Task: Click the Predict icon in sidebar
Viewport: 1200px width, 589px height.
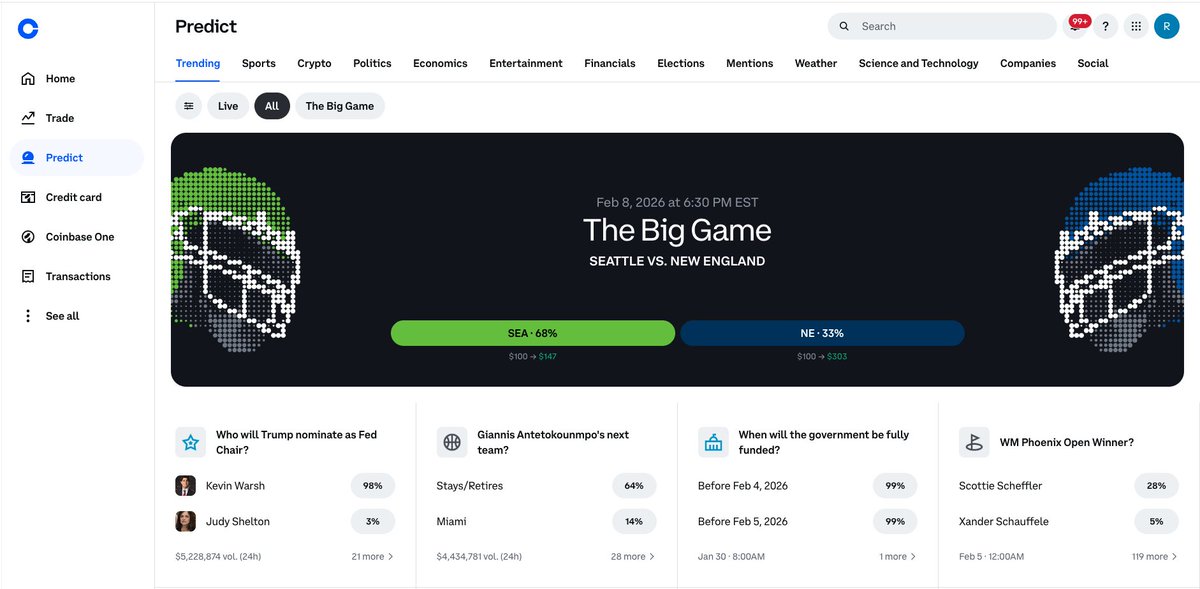Action: tap(28, 158)
